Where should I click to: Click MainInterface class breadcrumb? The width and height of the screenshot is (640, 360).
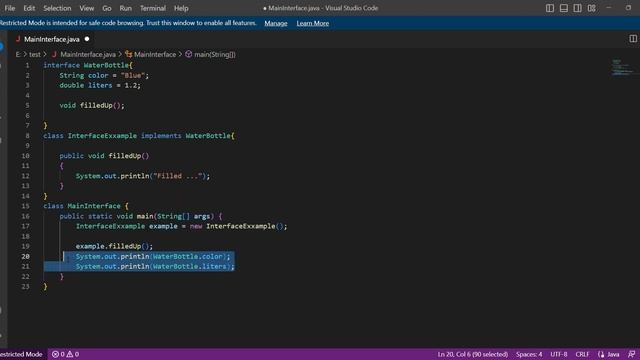coord(155,54)
